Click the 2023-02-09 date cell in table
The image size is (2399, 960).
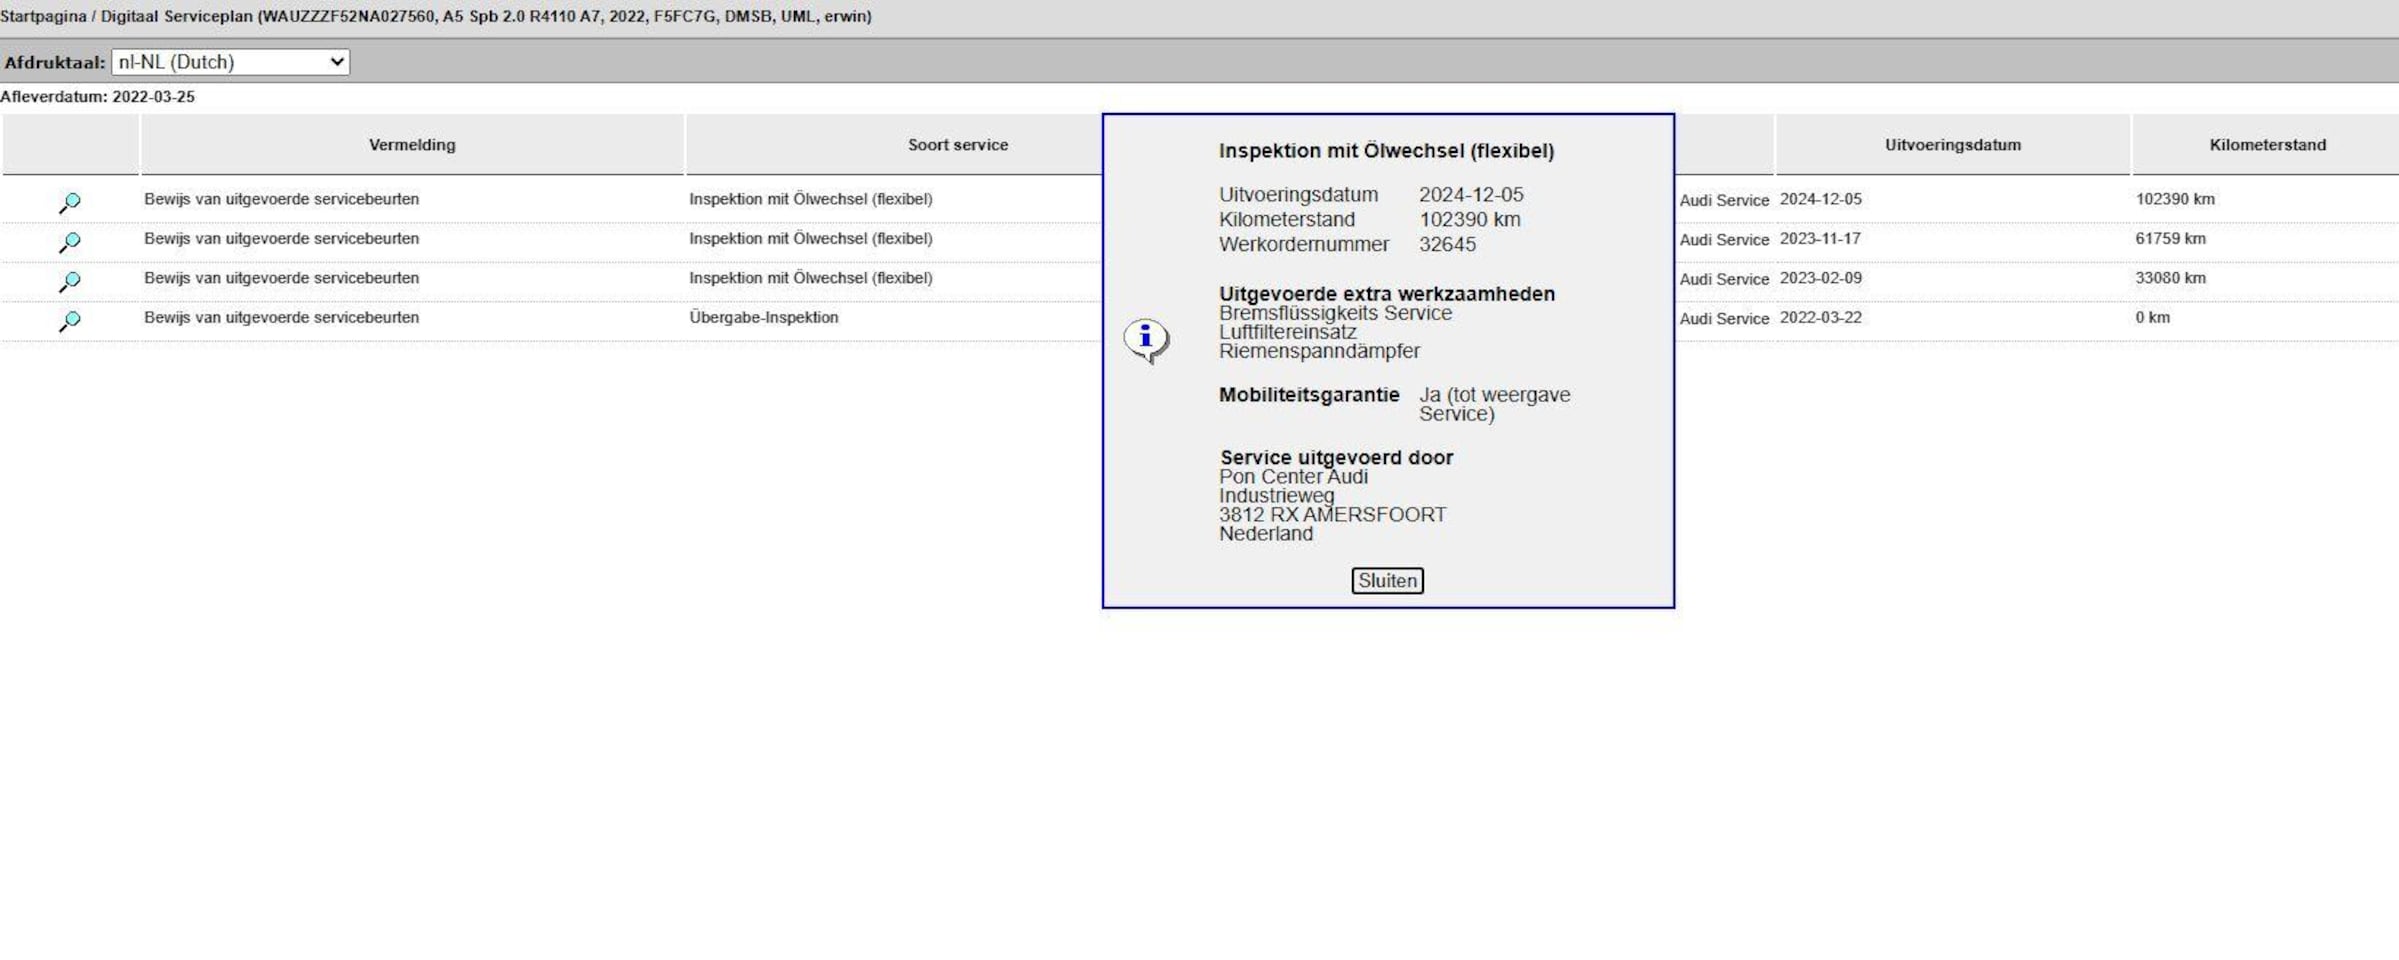coord(1820,278)
